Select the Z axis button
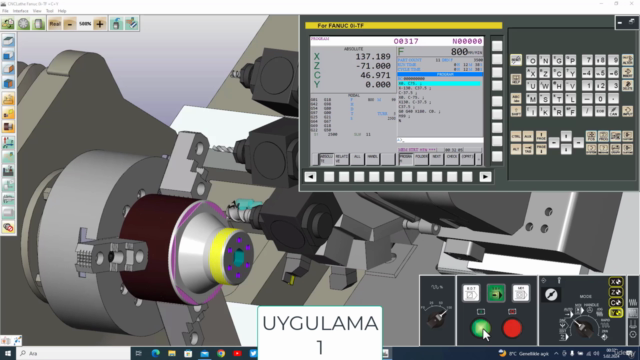Viewport: 640px width, 360px height. click(x=616, y=292)
